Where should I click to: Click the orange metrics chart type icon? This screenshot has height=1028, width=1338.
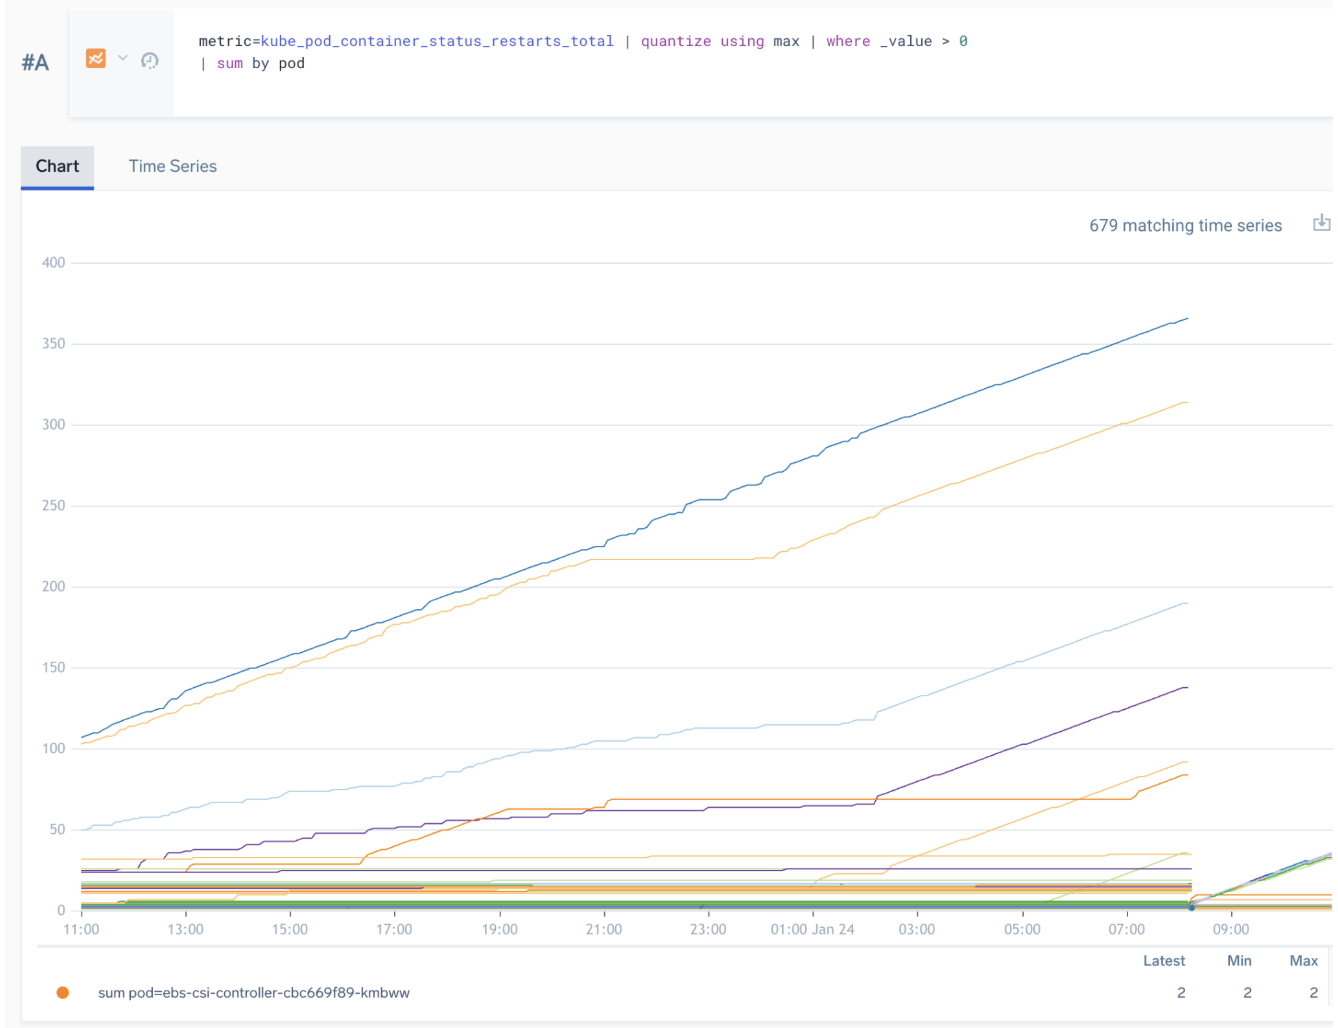(x=96, y=59)
